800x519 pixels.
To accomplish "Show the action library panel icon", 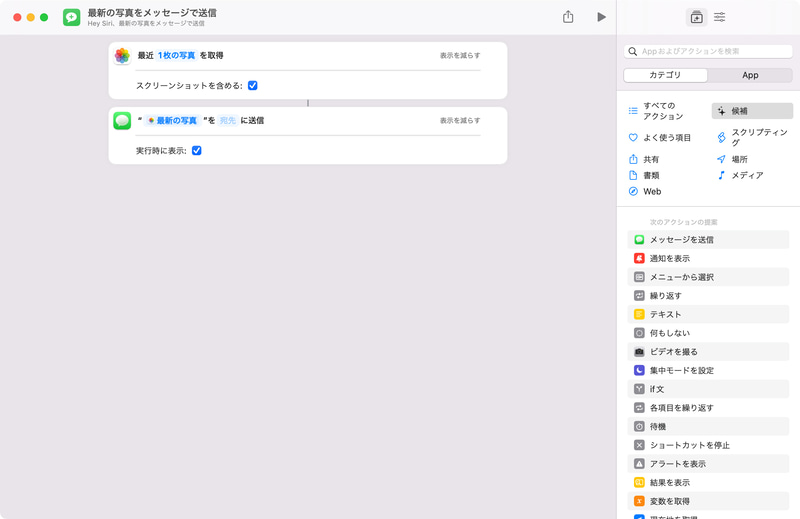I will pos(696,17).
